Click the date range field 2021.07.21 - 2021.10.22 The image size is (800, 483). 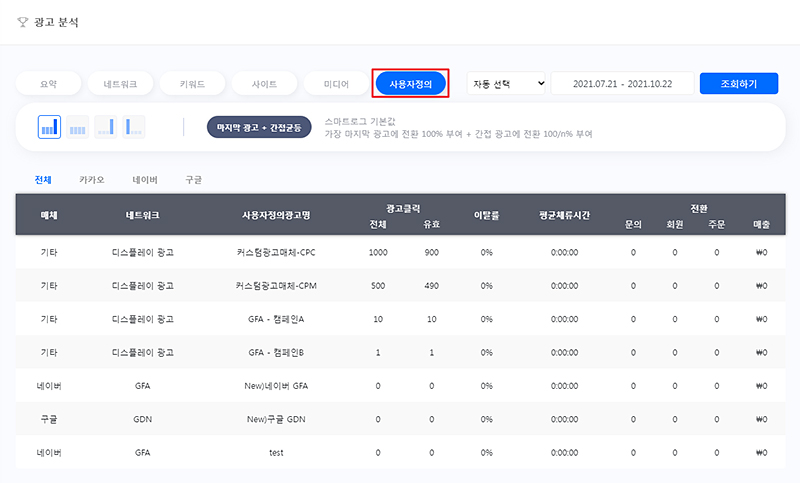pos(622,84)
